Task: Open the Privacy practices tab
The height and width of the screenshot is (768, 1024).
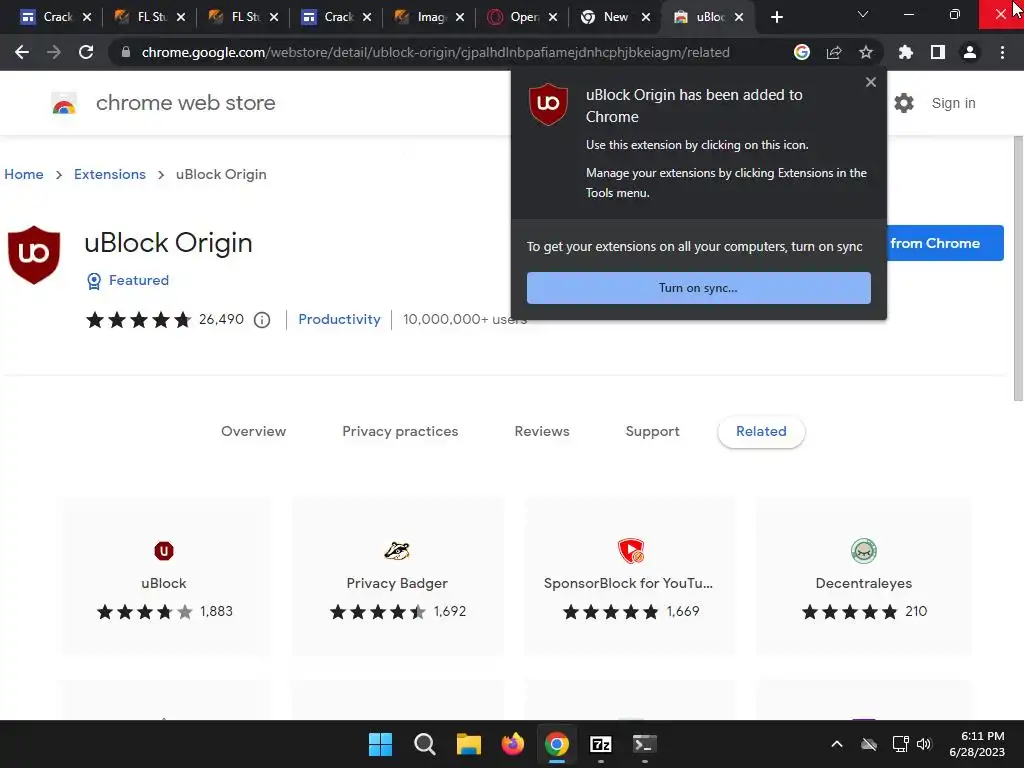Action: [x=400, y=431]
